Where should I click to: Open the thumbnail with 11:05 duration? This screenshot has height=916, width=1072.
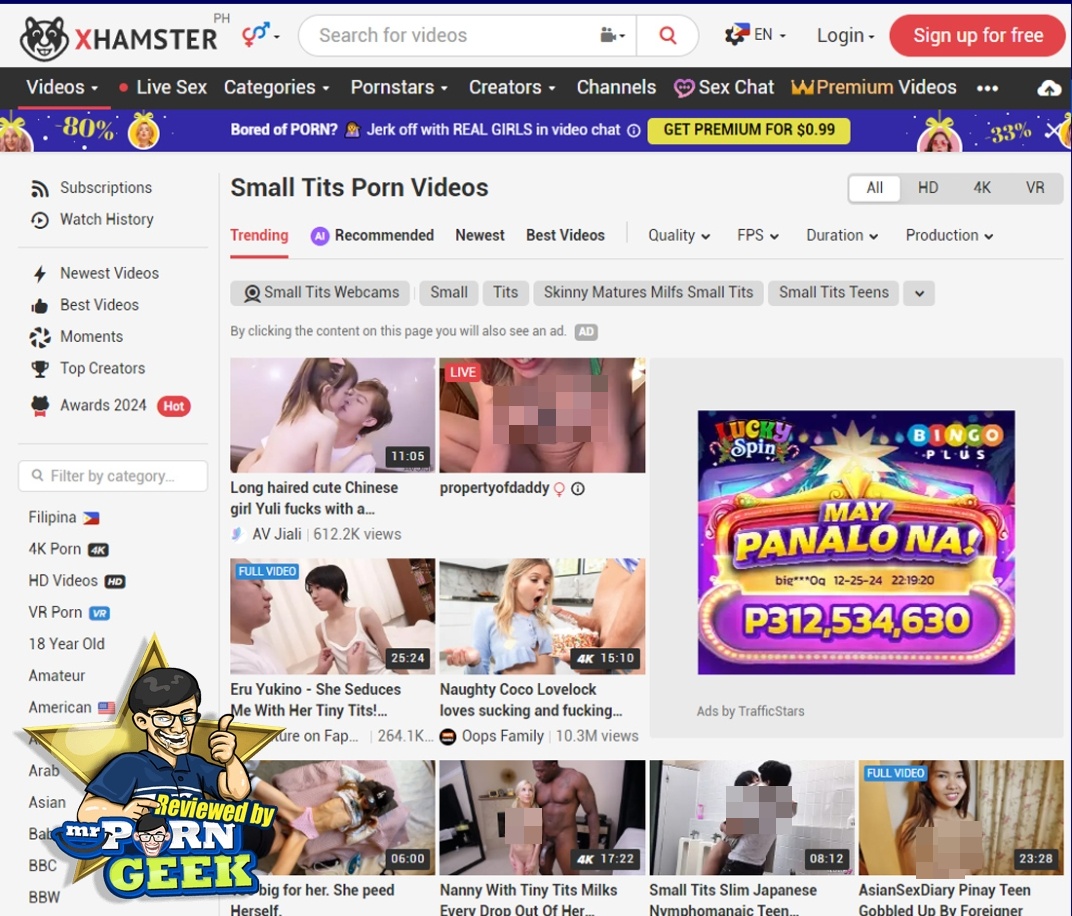coord(332,415)
